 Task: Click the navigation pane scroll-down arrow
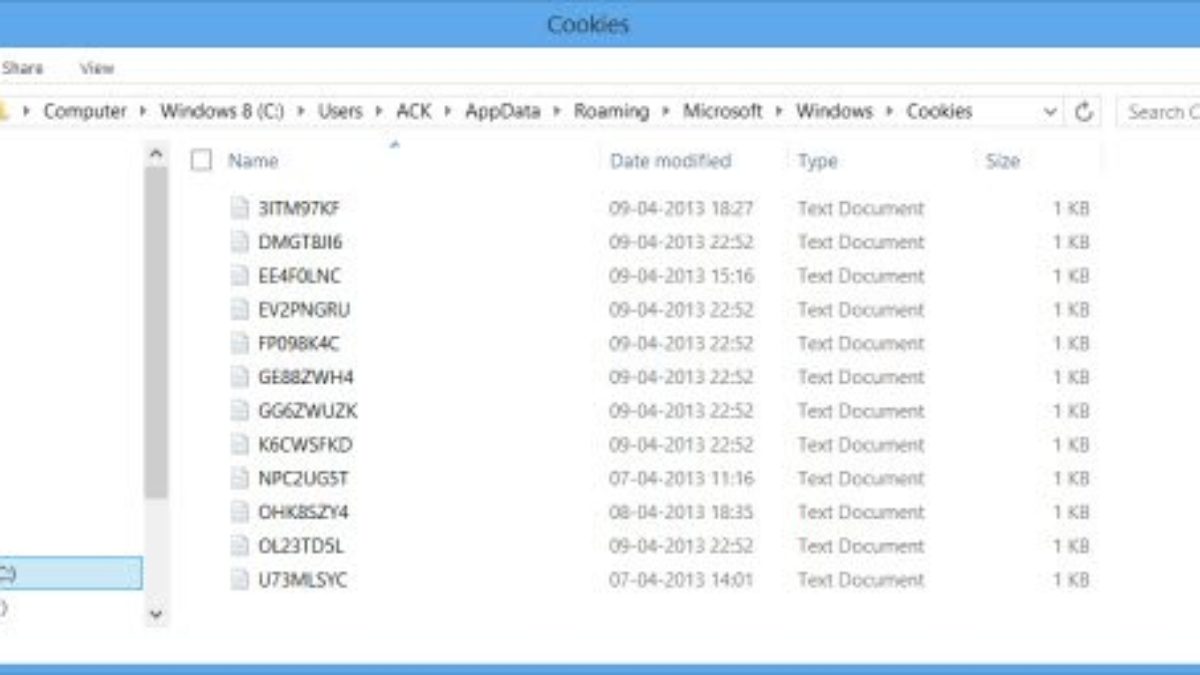156,614
